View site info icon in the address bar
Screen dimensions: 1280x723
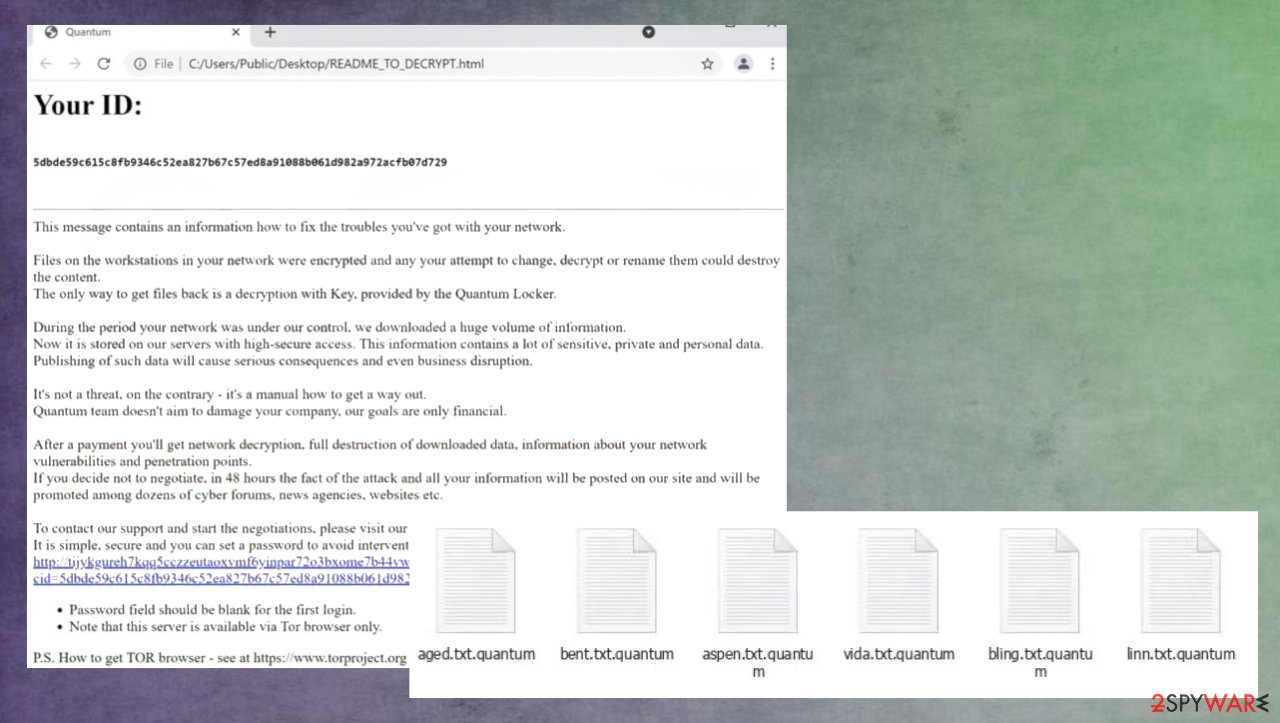[139, 63]
